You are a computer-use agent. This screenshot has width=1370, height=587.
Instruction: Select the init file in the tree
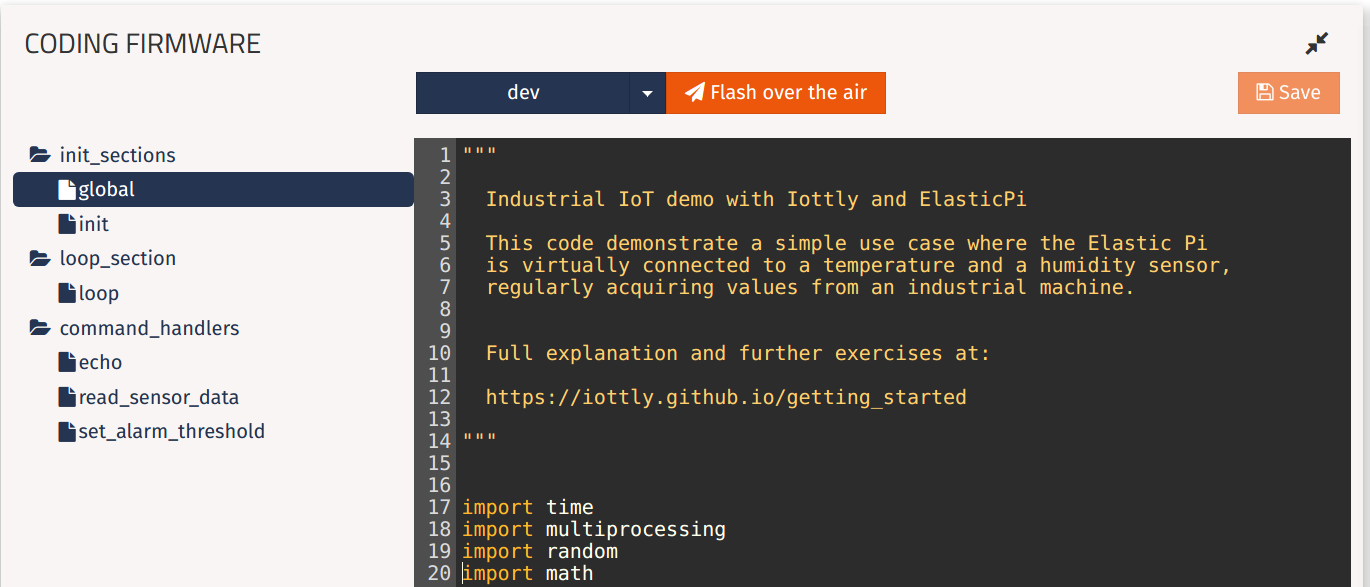(x=93, y=223)
